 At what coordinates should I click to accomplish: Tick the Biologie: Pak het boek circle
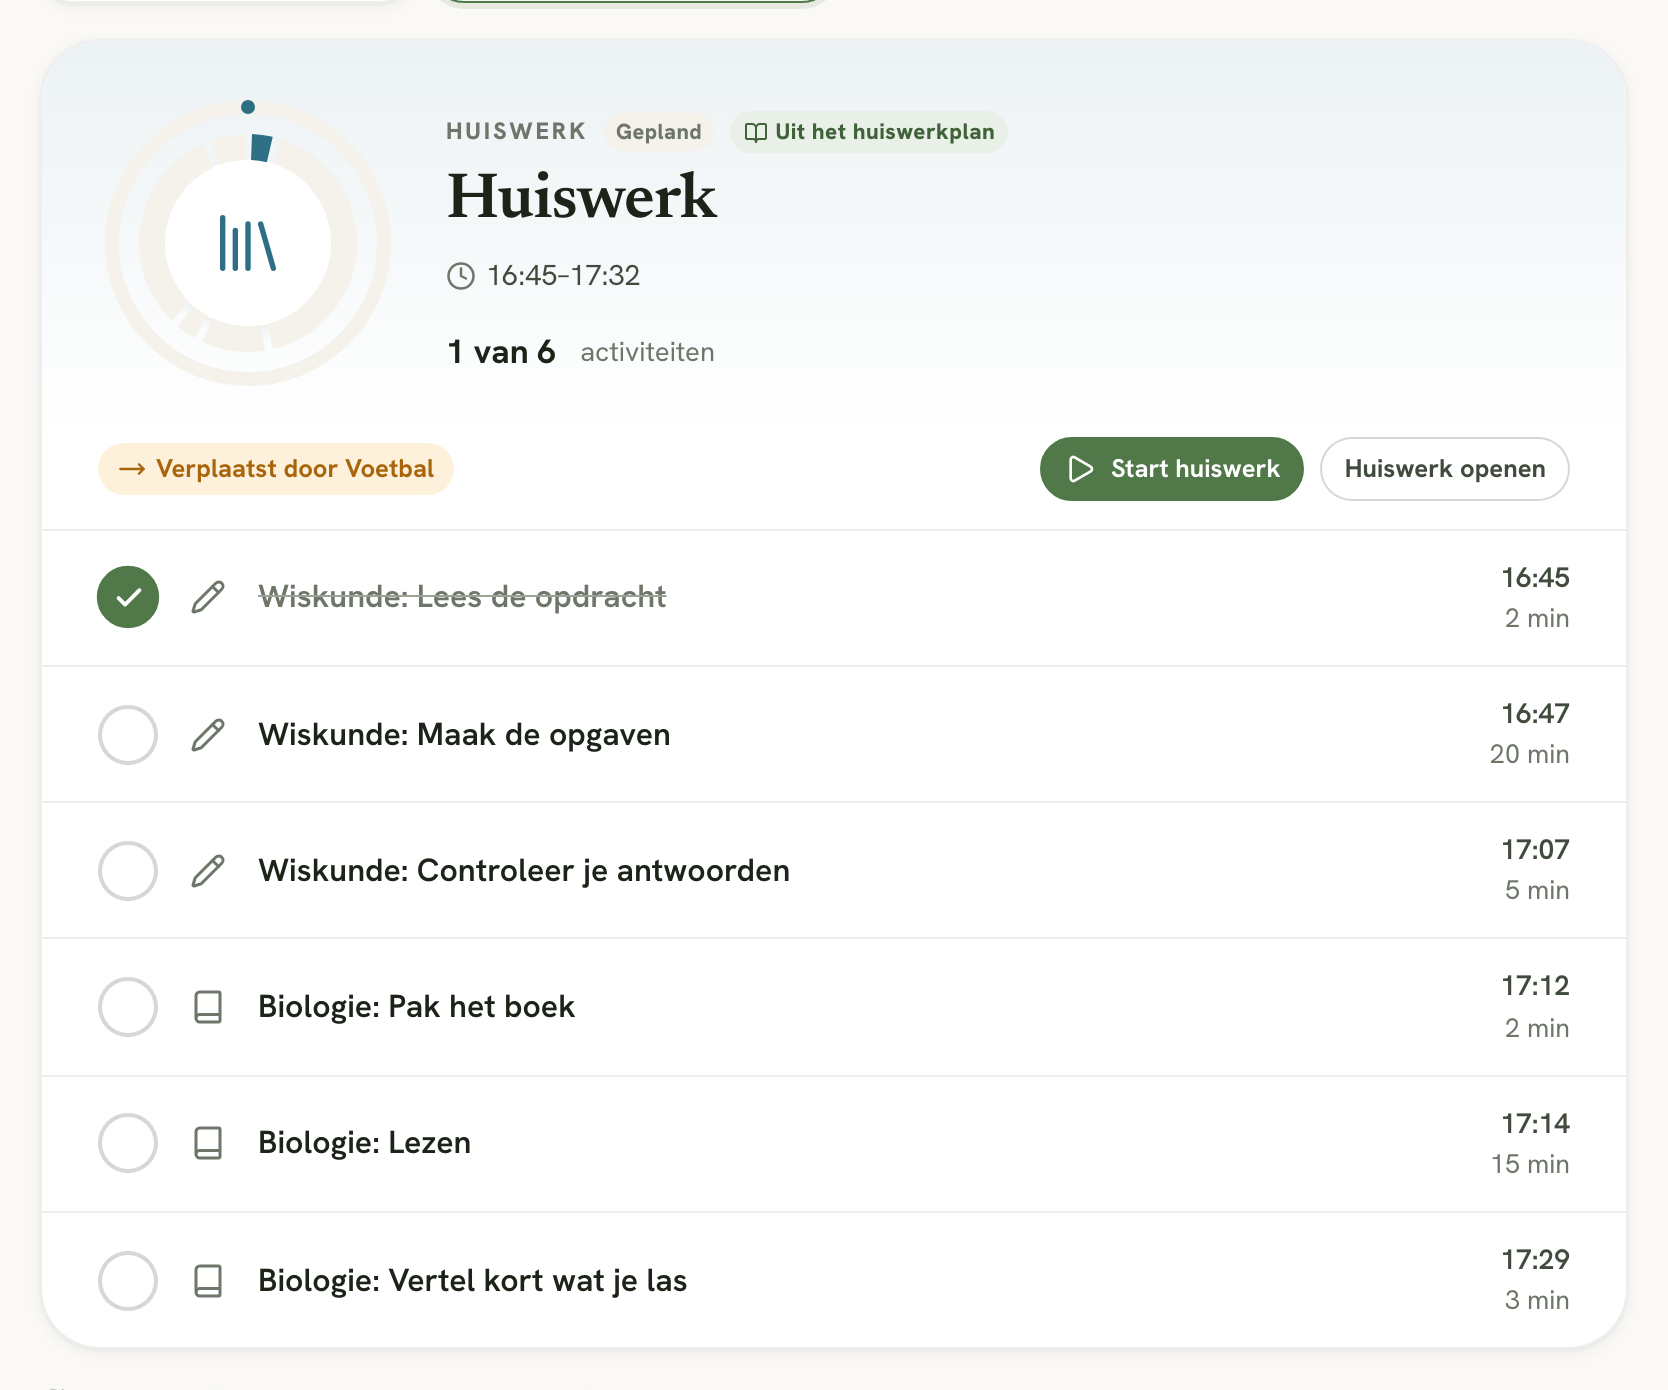[x=128, y=1007]
